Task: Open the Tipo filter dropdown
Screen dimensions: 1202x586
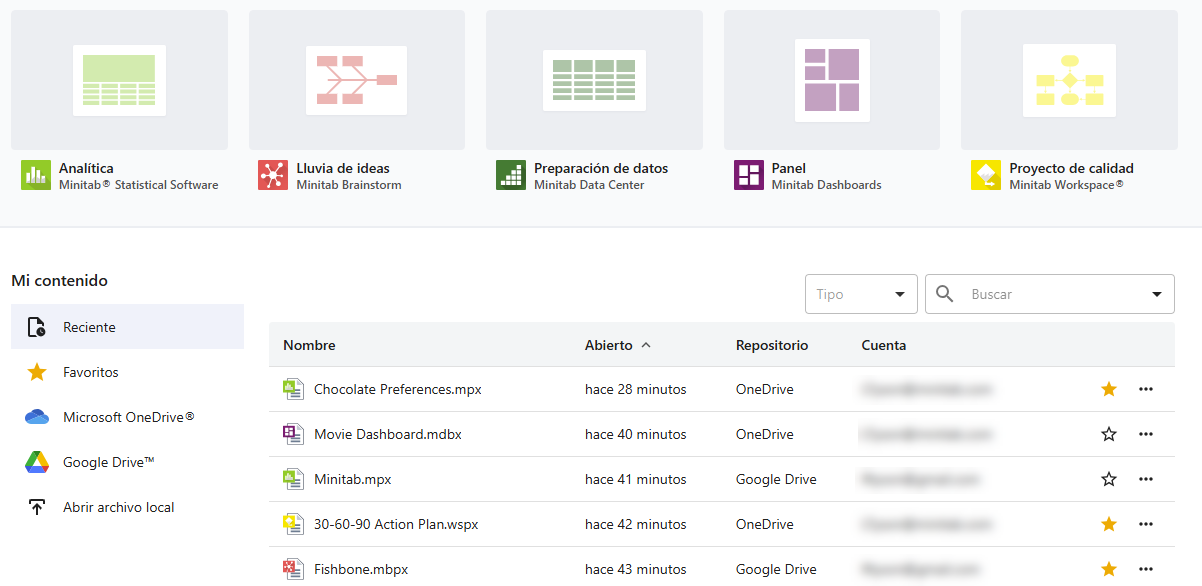Action: tap(861, 293)
